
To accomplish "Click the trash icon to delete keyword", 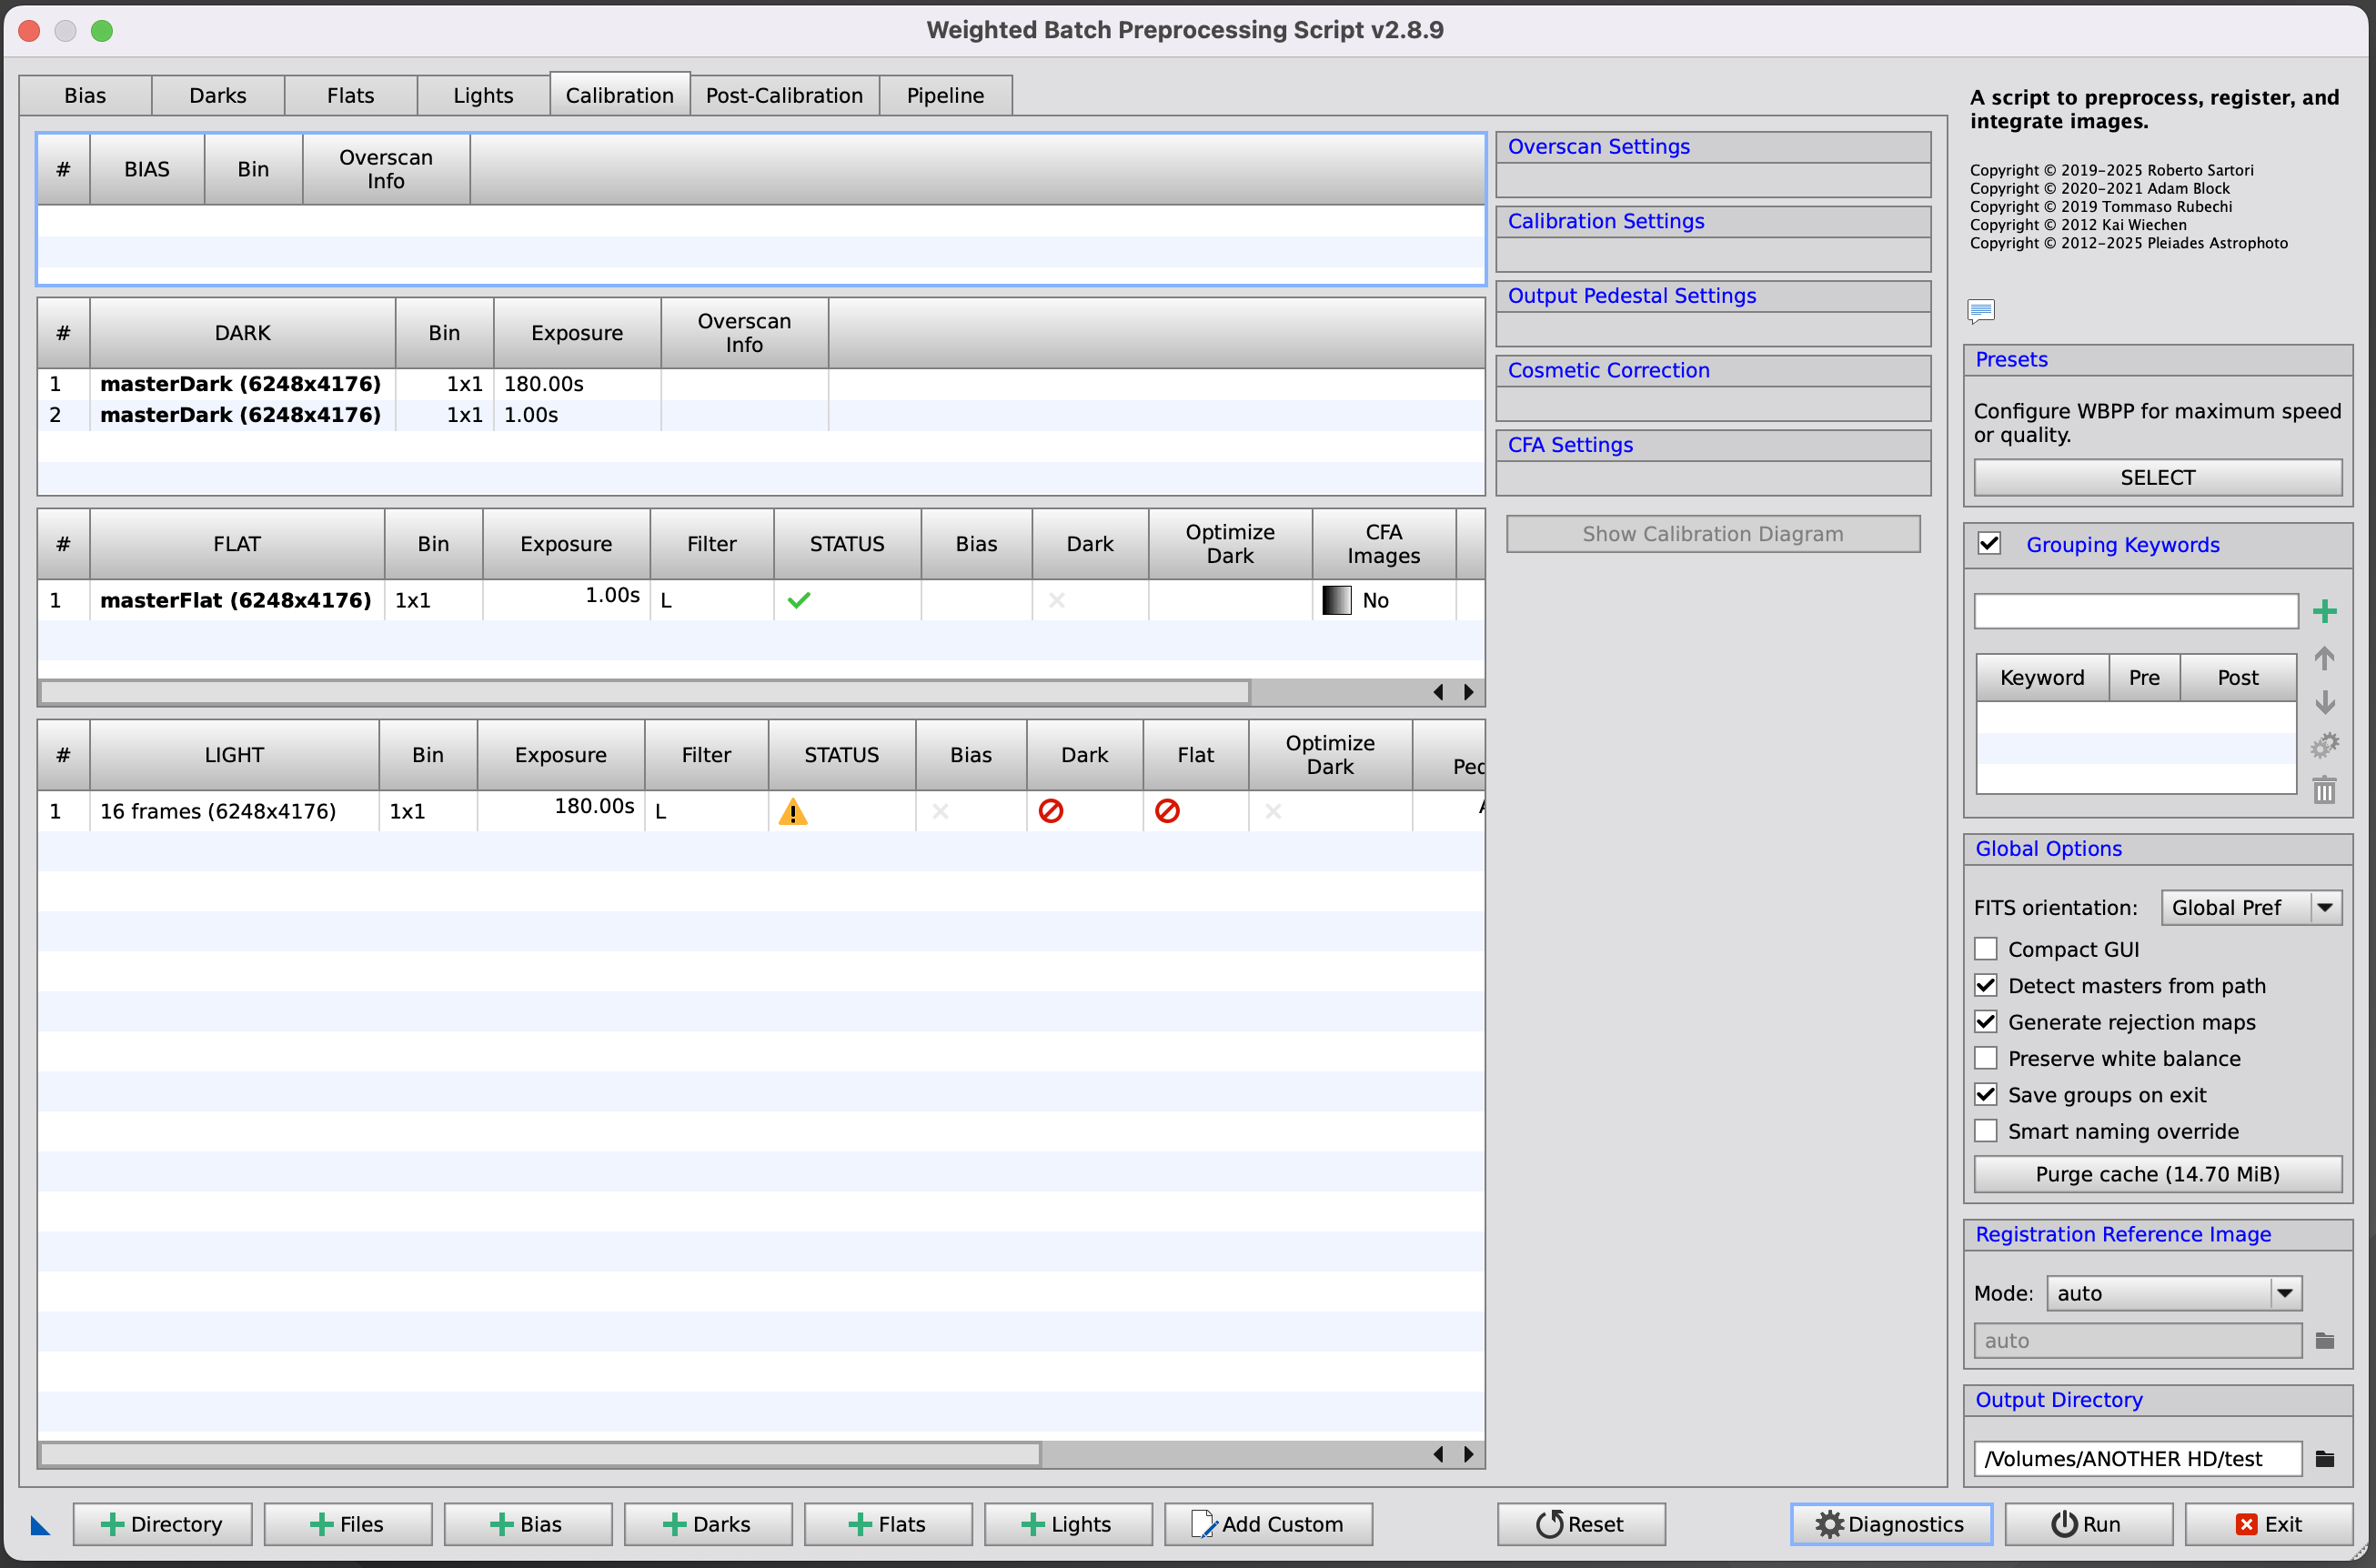I will pos(2324,790).
